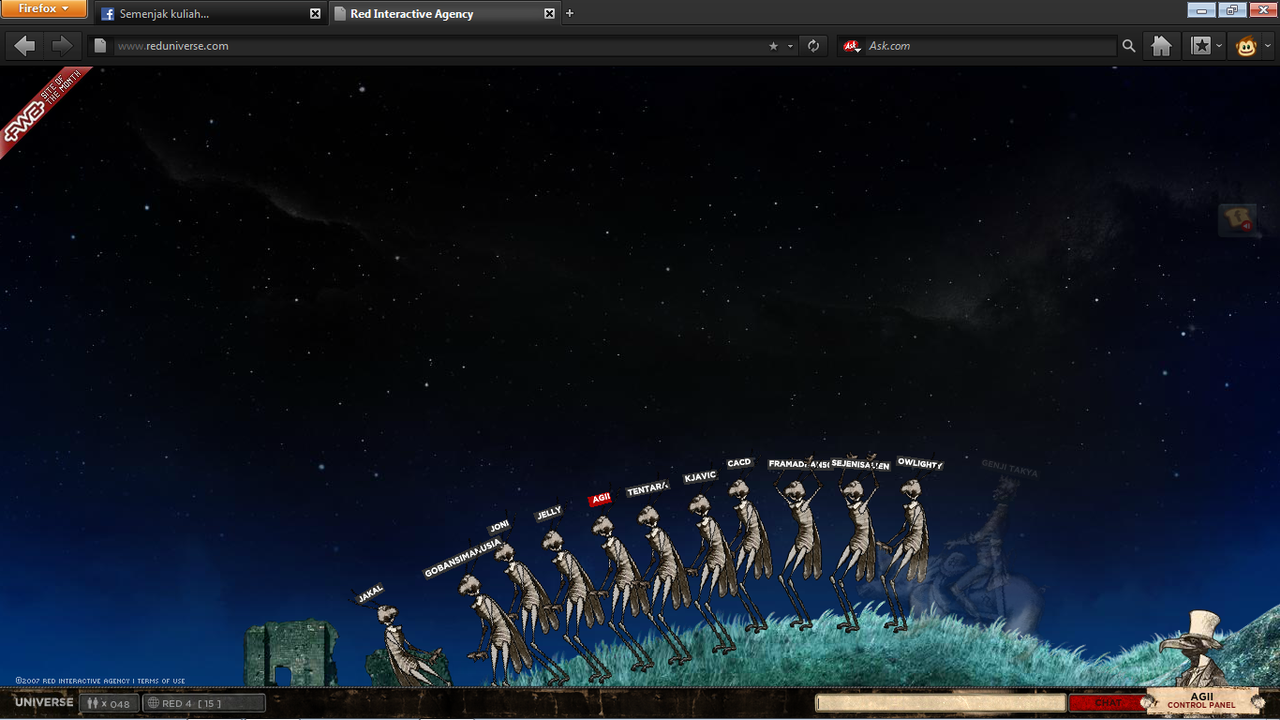Open the Terms of Use link
This screenshot has height=720, width=1280.
(161, 681)
